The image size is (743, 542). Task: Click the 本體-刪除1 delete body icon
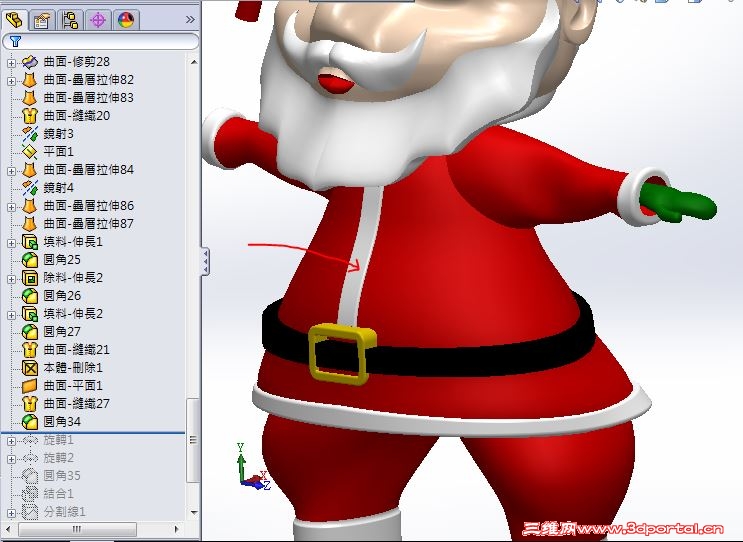coord(30,368)
